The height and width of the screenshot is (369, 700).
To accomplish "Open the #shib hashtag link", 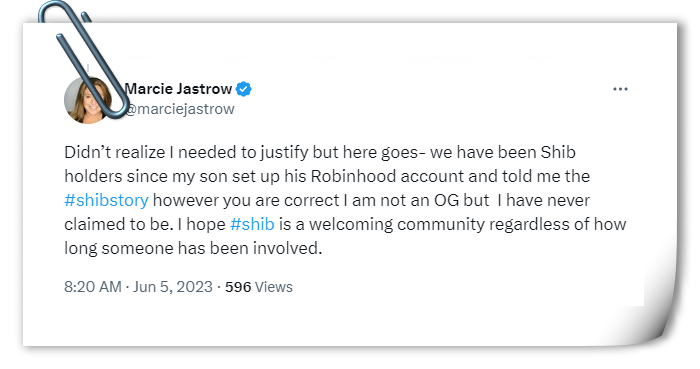I will pos(252,224).
